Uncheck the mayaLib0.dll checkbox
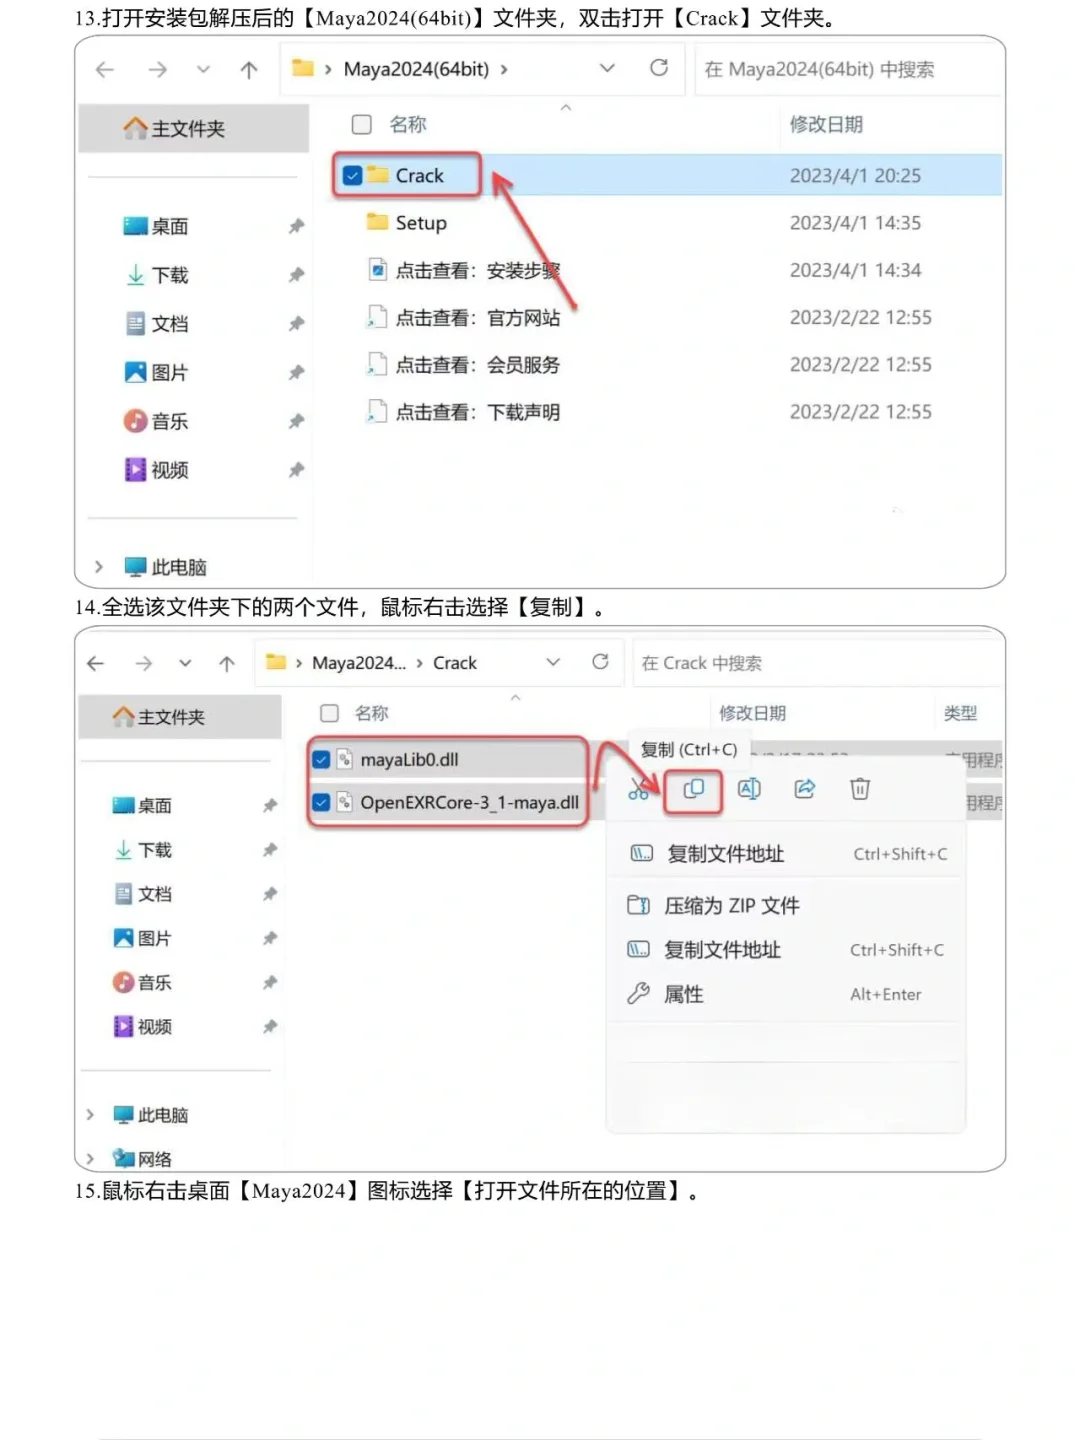Image resolution: width=1080 pixels, height=1440 pixels. (x=321, y=760)
